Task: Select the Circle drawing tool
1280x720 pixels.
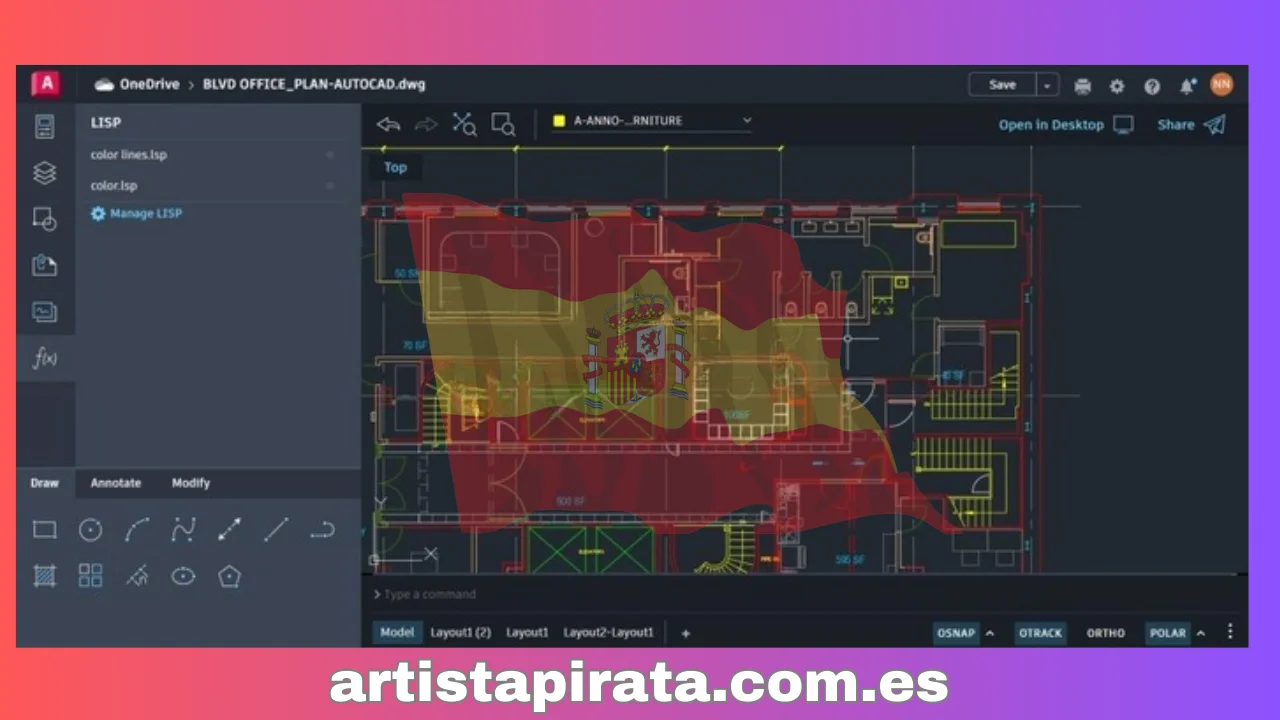Action: (90, 529)
